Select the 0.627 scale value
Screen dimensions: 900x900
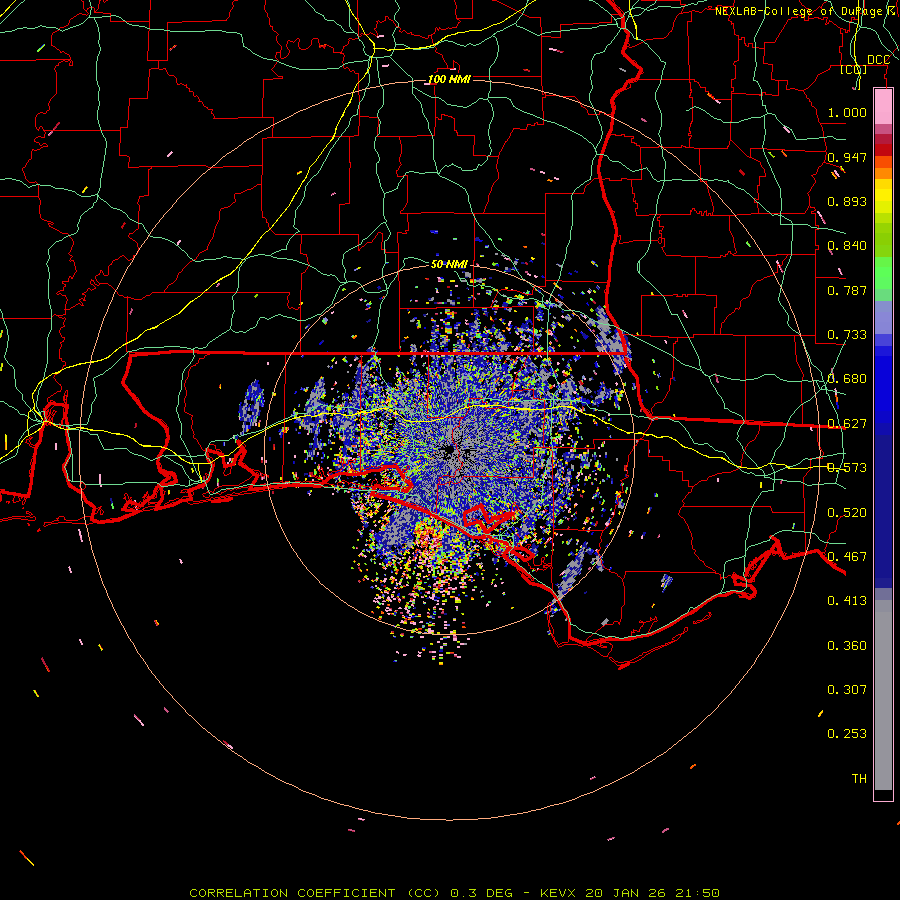[x=847, y=423]
